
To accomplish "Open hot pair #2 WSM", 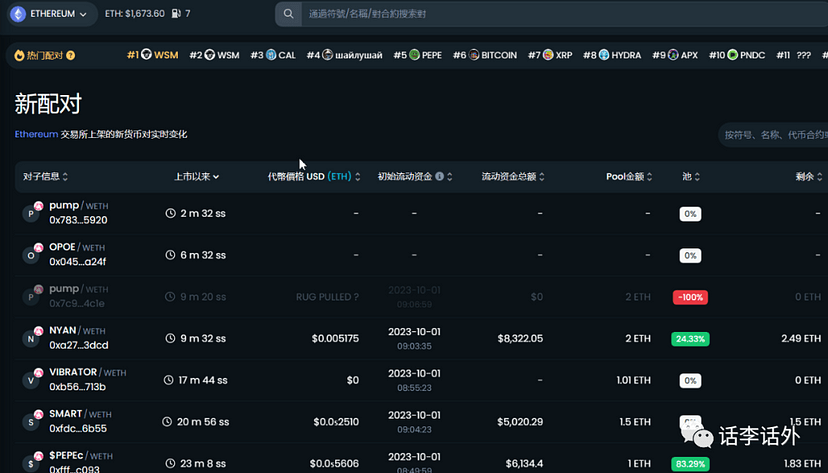I will (x=214, y=55).
